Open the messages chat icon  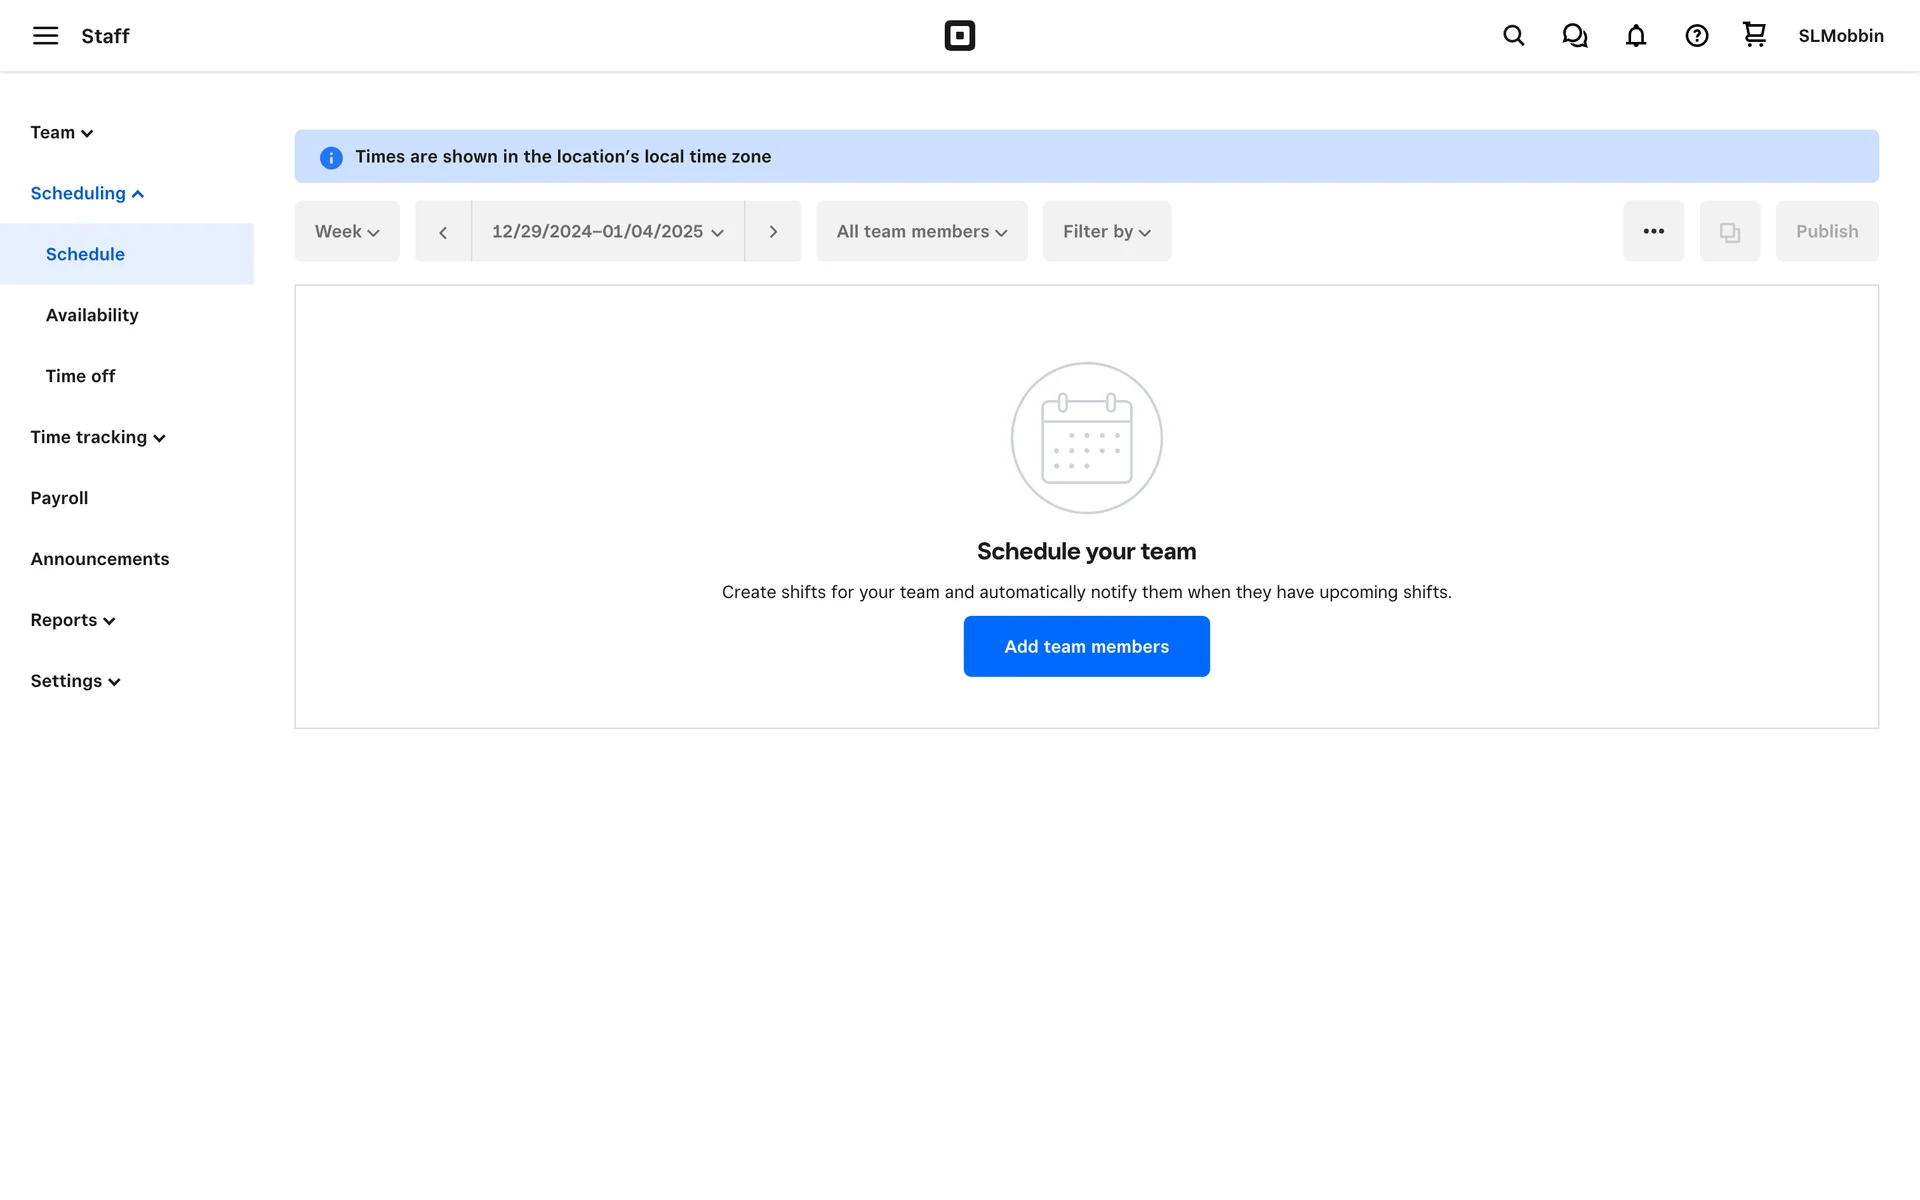pyautogui.click(x=1574, y=36)
